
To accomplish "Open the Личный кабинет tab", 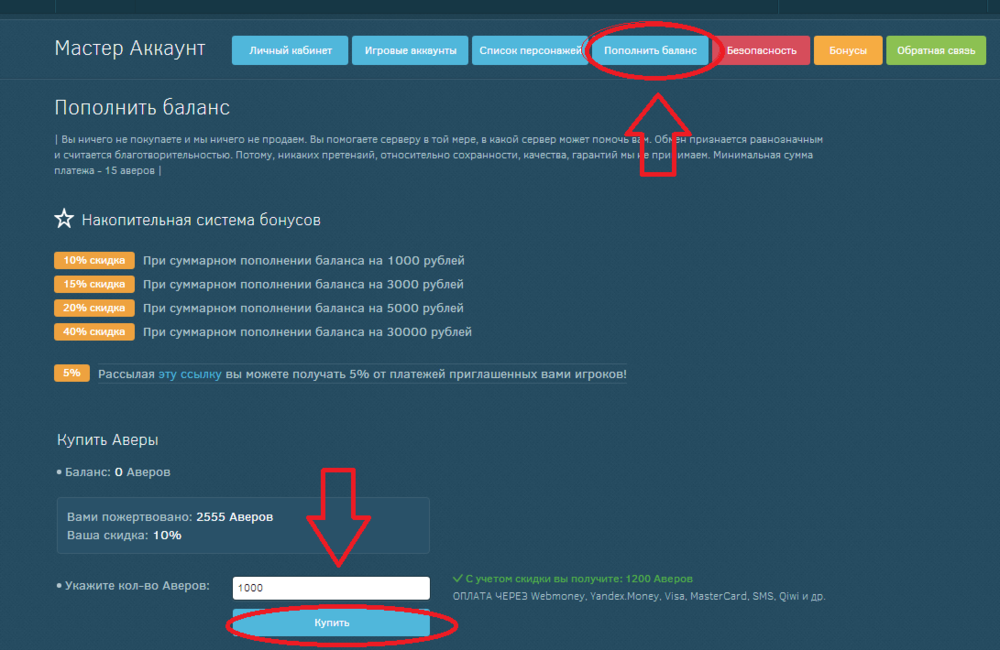I will (289, 50).
